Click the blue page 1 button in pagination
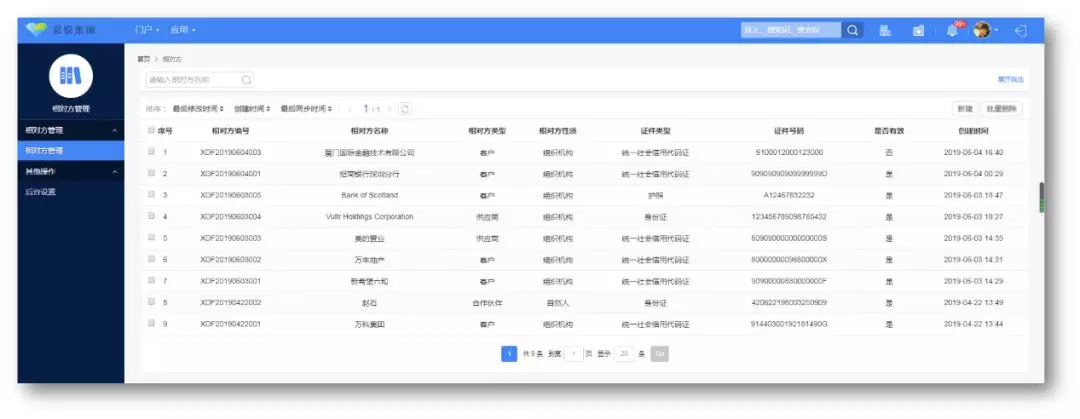 [x=509, y=354]
